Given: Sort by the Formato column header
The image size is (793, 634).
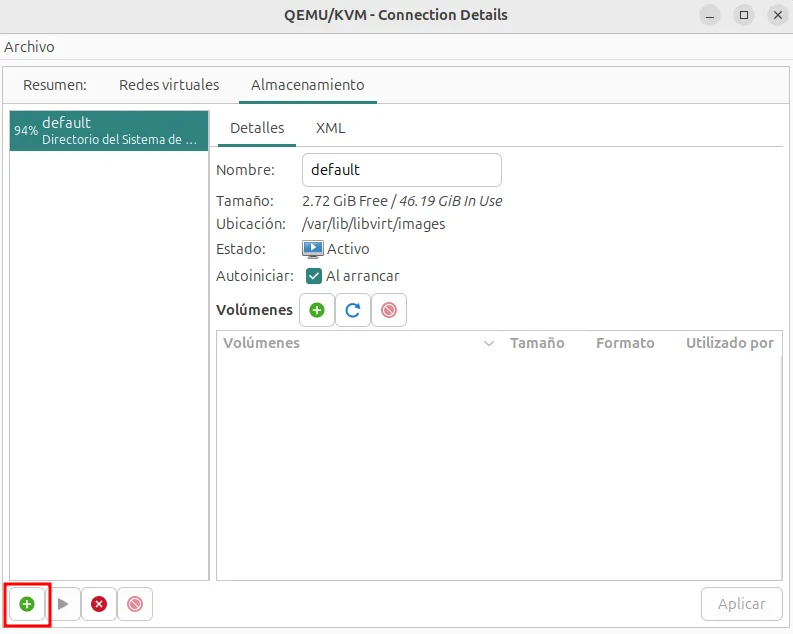Looking at the screenshot, I should pyautogui.click(x=625, y=343).
